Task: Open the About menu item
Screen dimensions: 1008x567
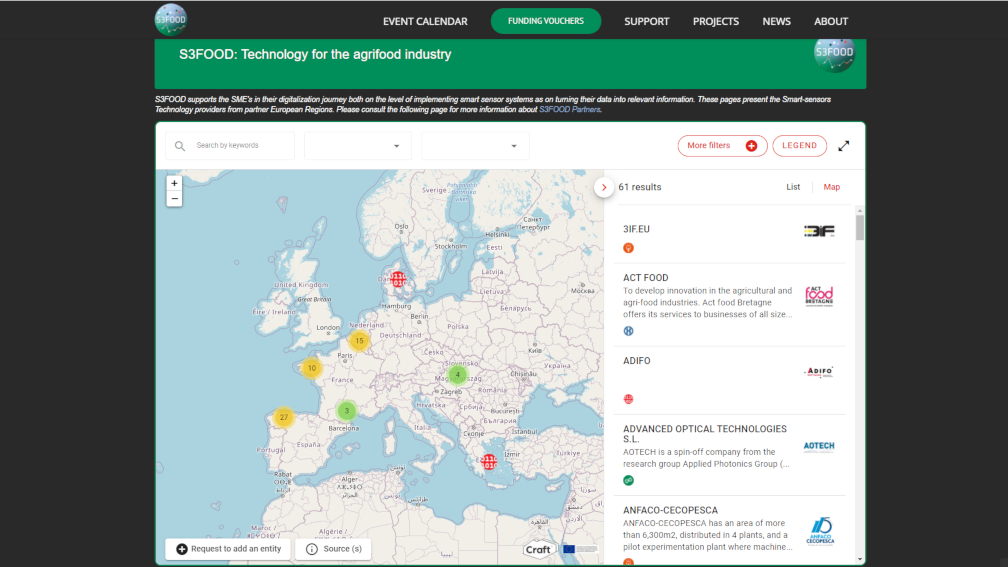Action: pyautogui.click(x=831, y=21)
